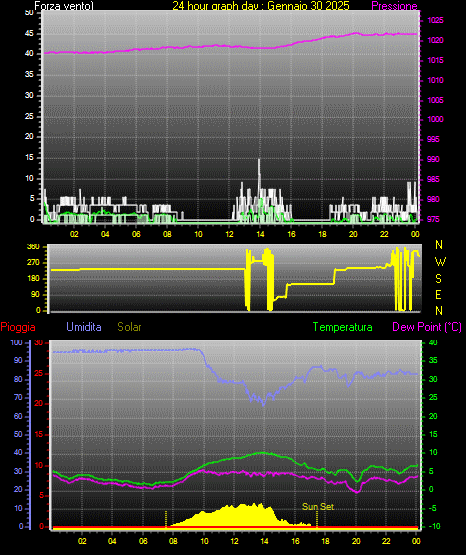Click the Sun Set marker label
Image resolution: width=466 pixels, height=555 pixels.
(318, 507)
